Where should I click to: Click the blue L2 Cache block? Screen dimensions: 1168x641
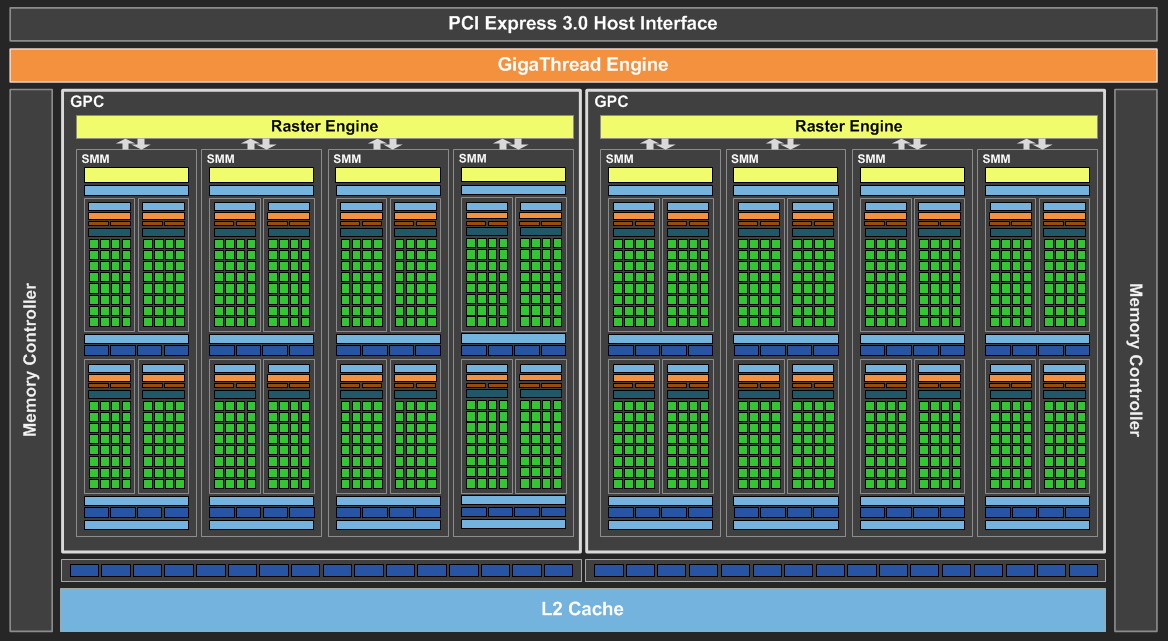pos(583,609)
